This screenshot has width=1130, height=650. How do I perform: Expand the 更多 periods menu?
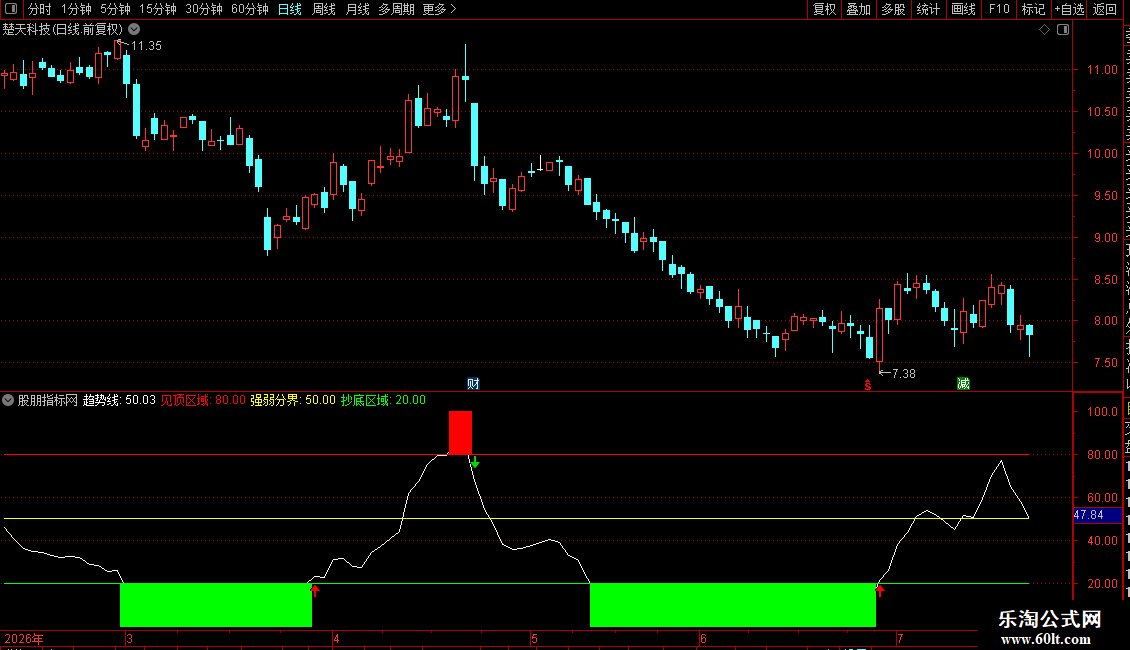tap(439, 9)
